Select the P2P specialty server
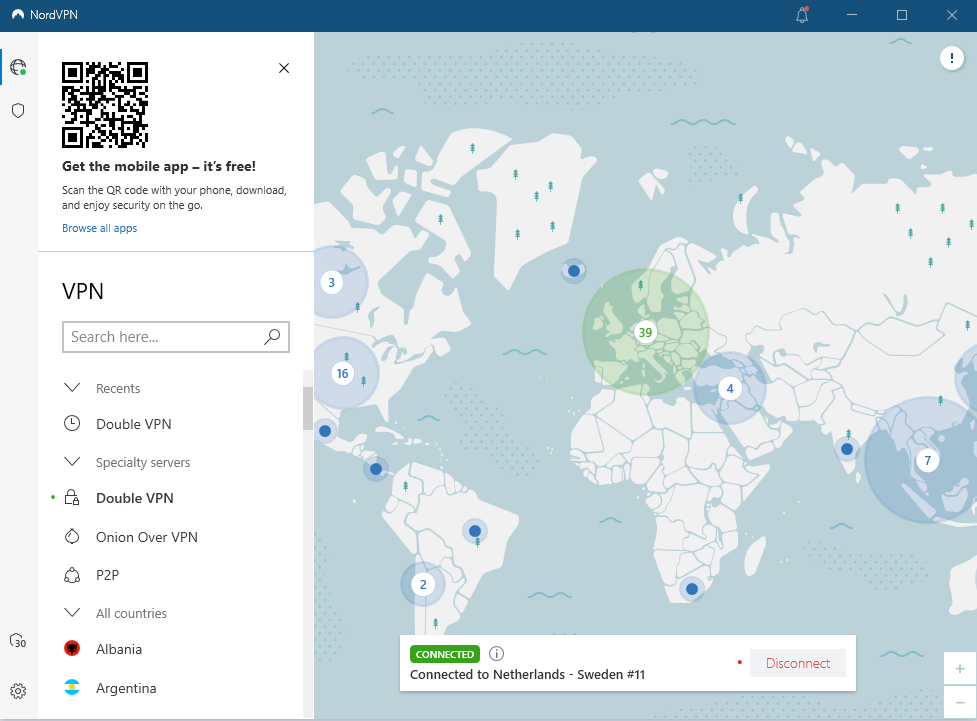 [109, 575]
